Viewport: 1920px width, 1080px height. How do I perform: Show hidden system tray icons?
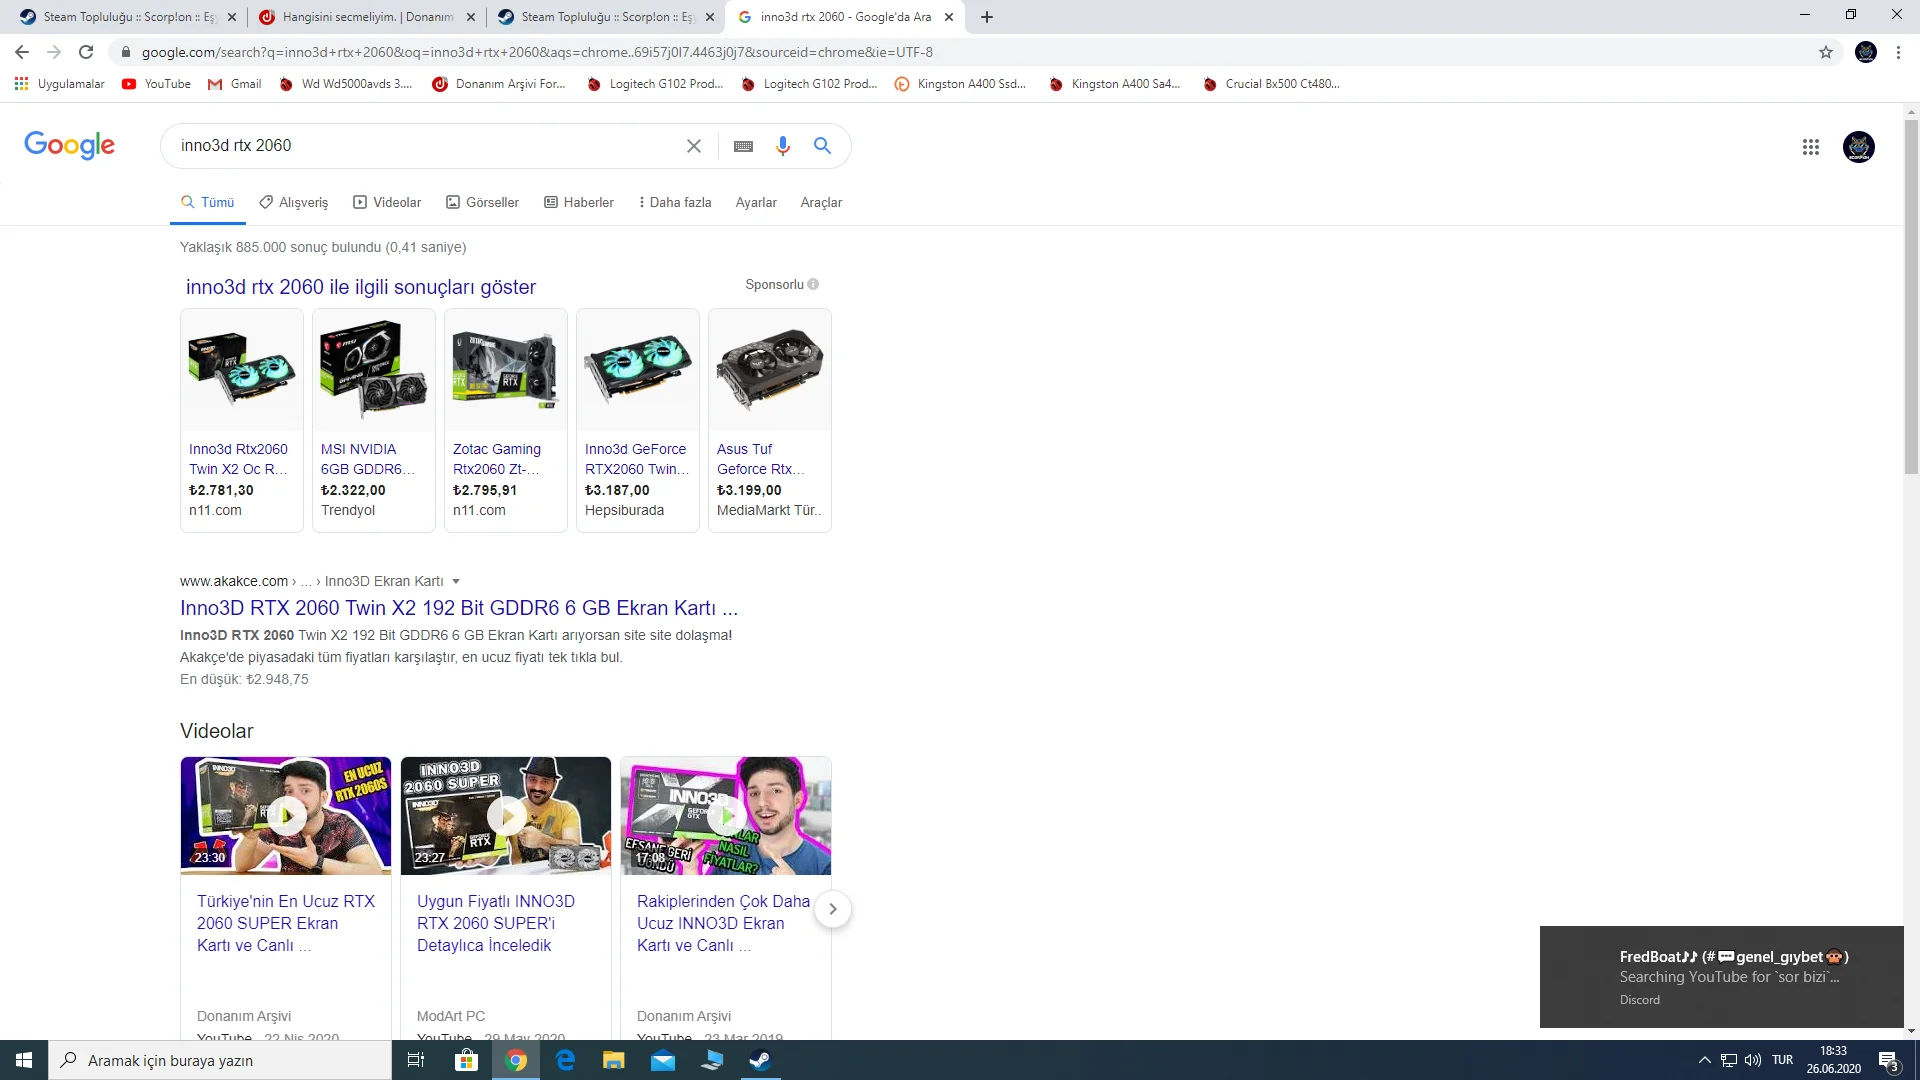(1704, 1060)
